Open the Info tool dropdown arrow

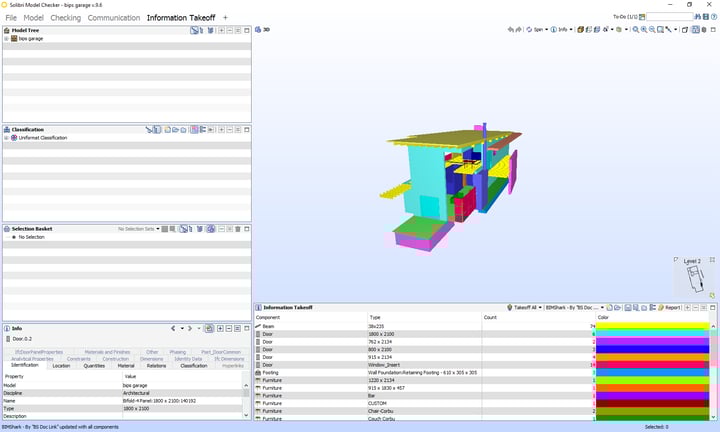(571, 29)
